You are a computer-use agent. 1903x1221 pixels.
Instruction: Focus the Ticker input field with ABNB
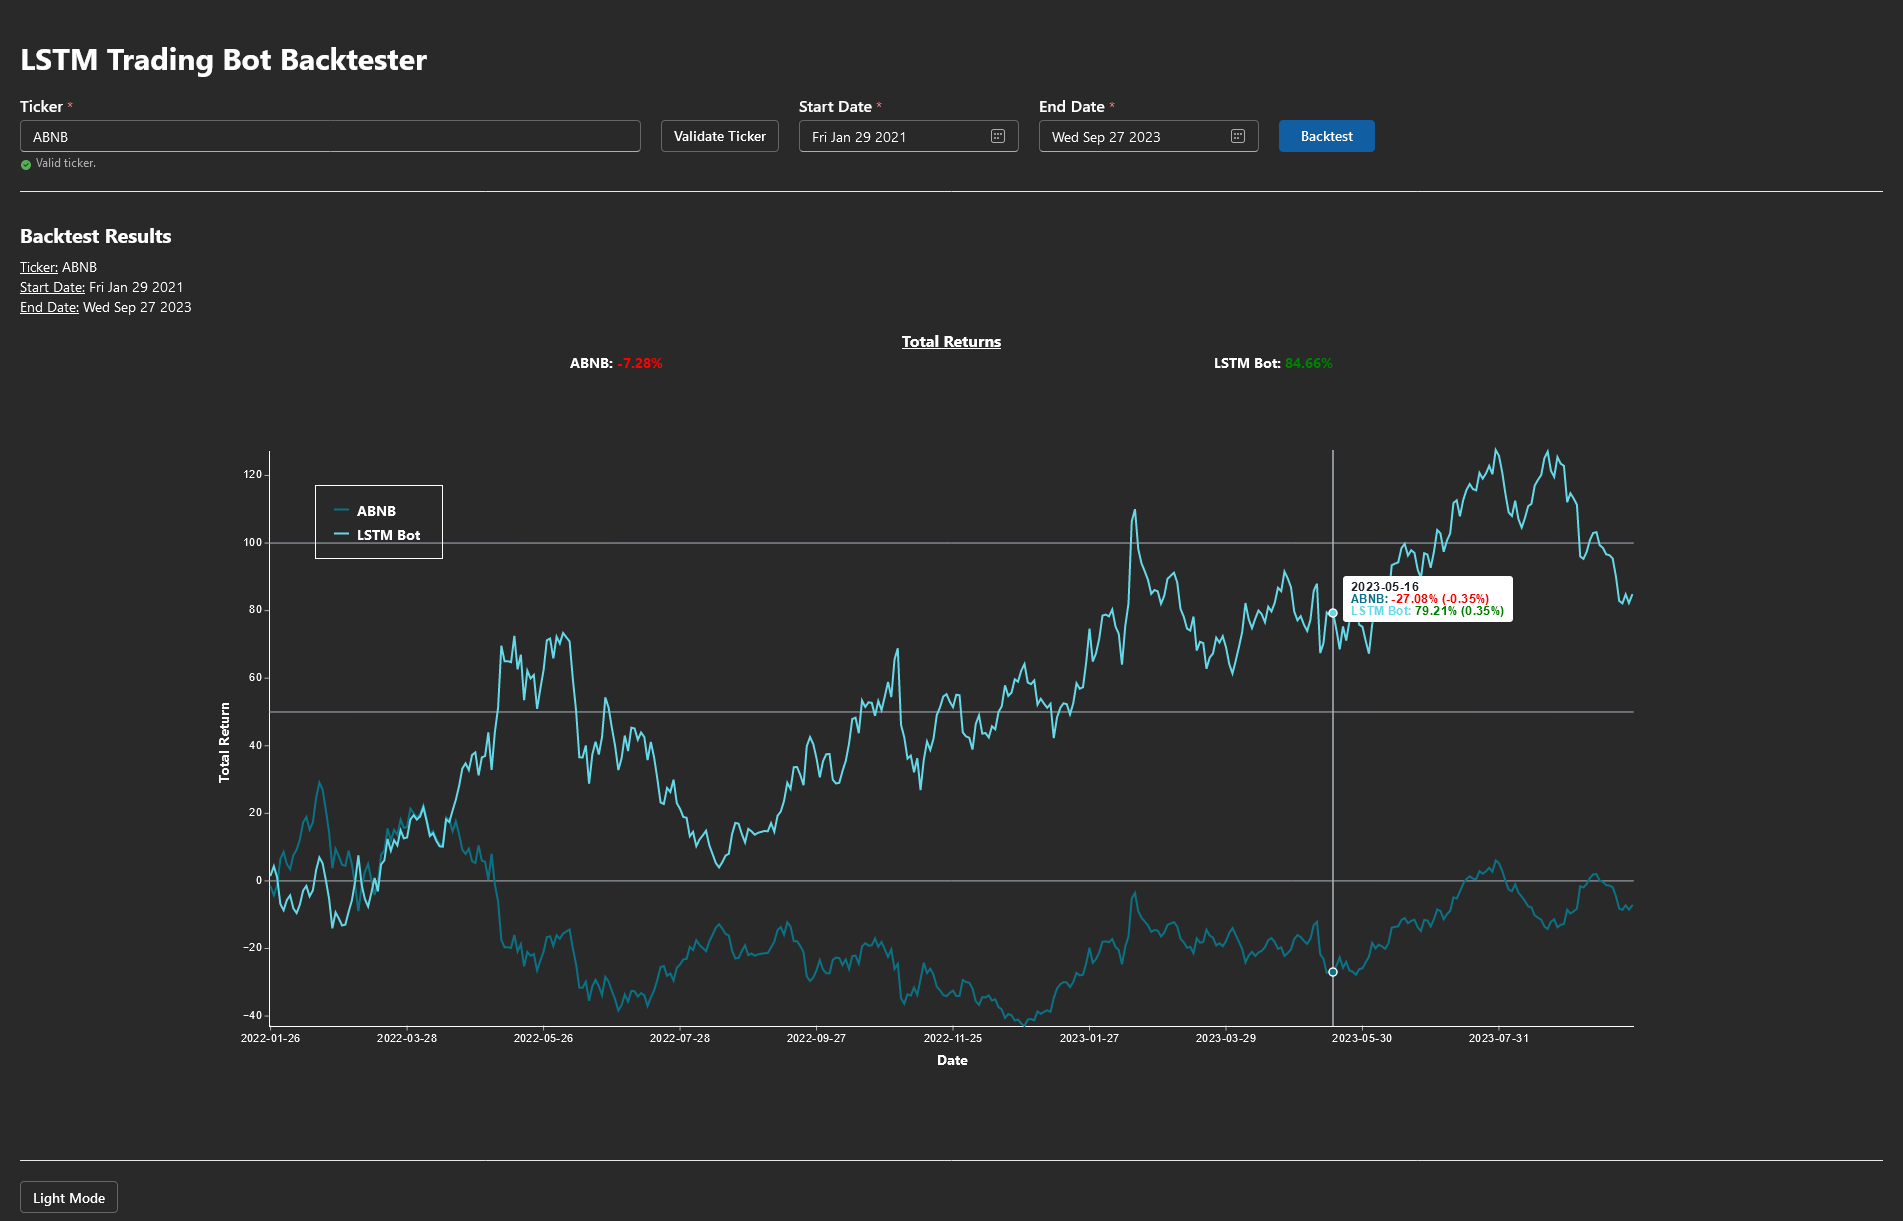(x=330, y=136)
